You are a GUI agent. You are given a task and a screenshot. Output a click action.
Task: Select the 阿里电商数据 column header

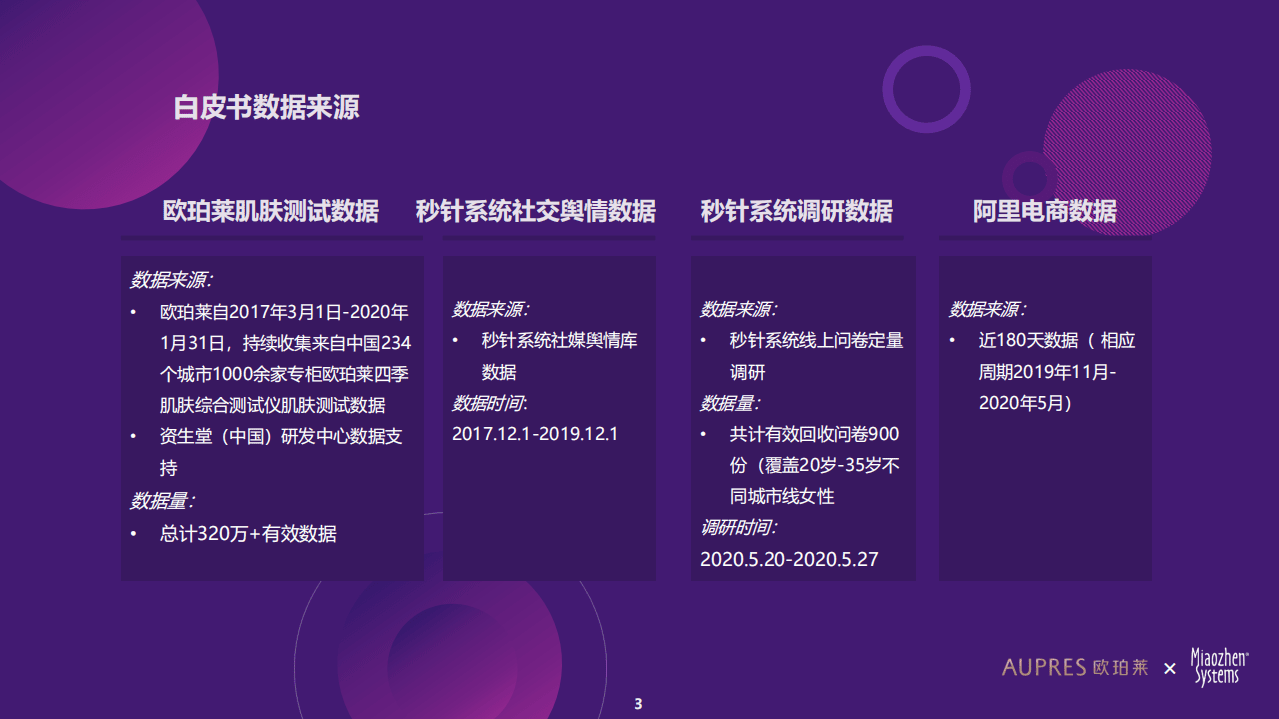[x=1045, y=212]
